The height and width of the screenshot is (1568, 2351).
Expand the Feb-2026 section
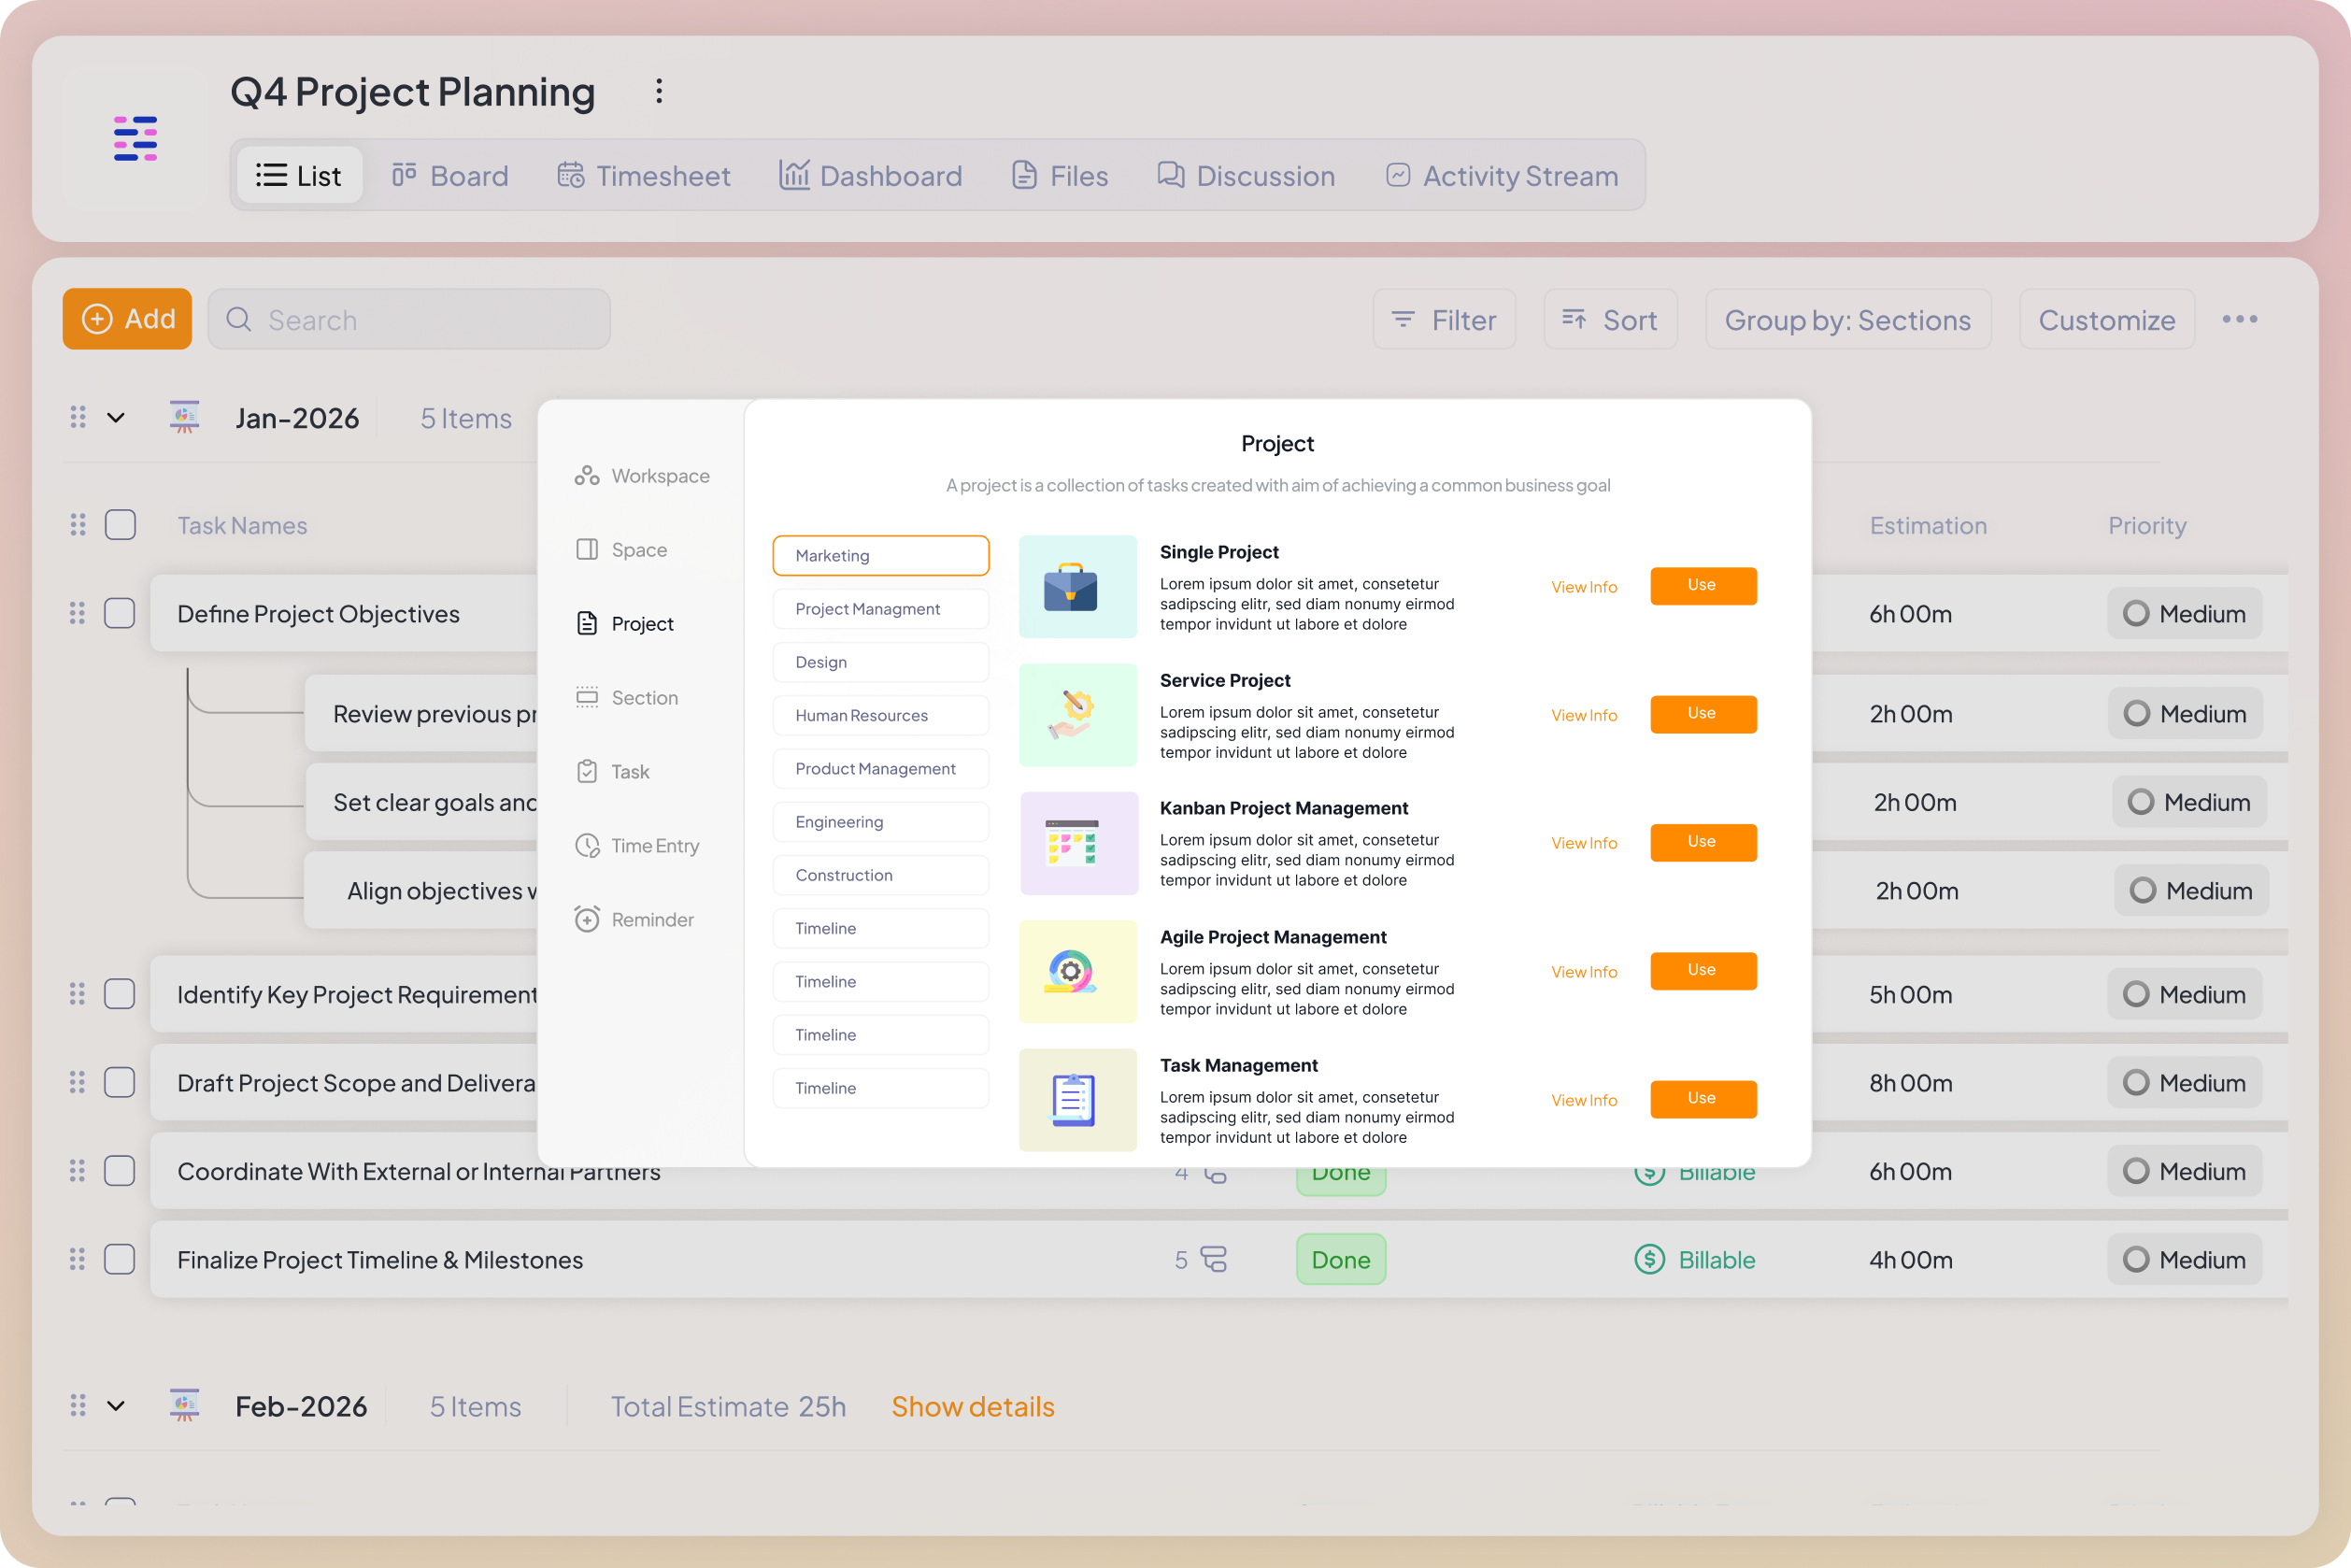(x=114, y=1405)
